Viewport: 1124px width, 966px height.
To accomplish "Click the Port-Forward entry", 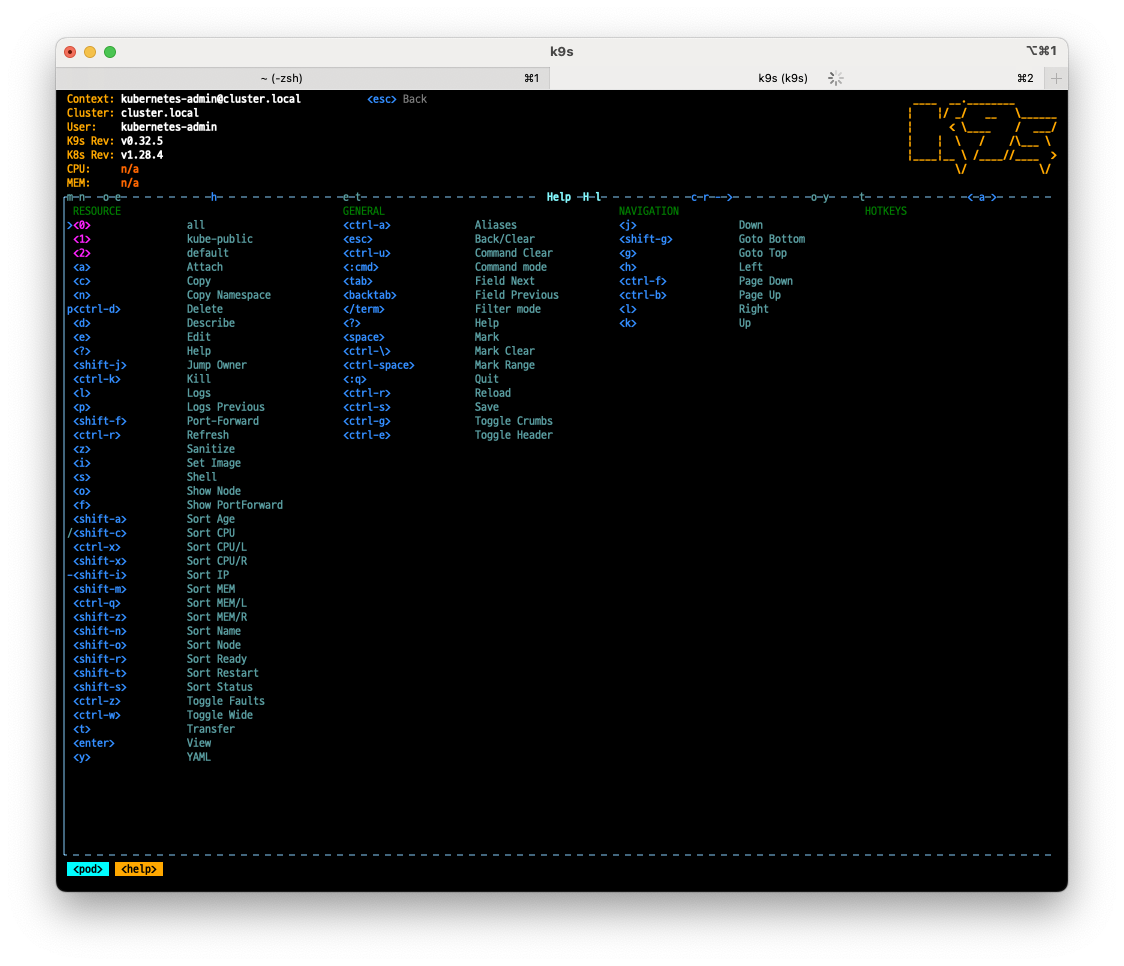I will coord(223,421).
